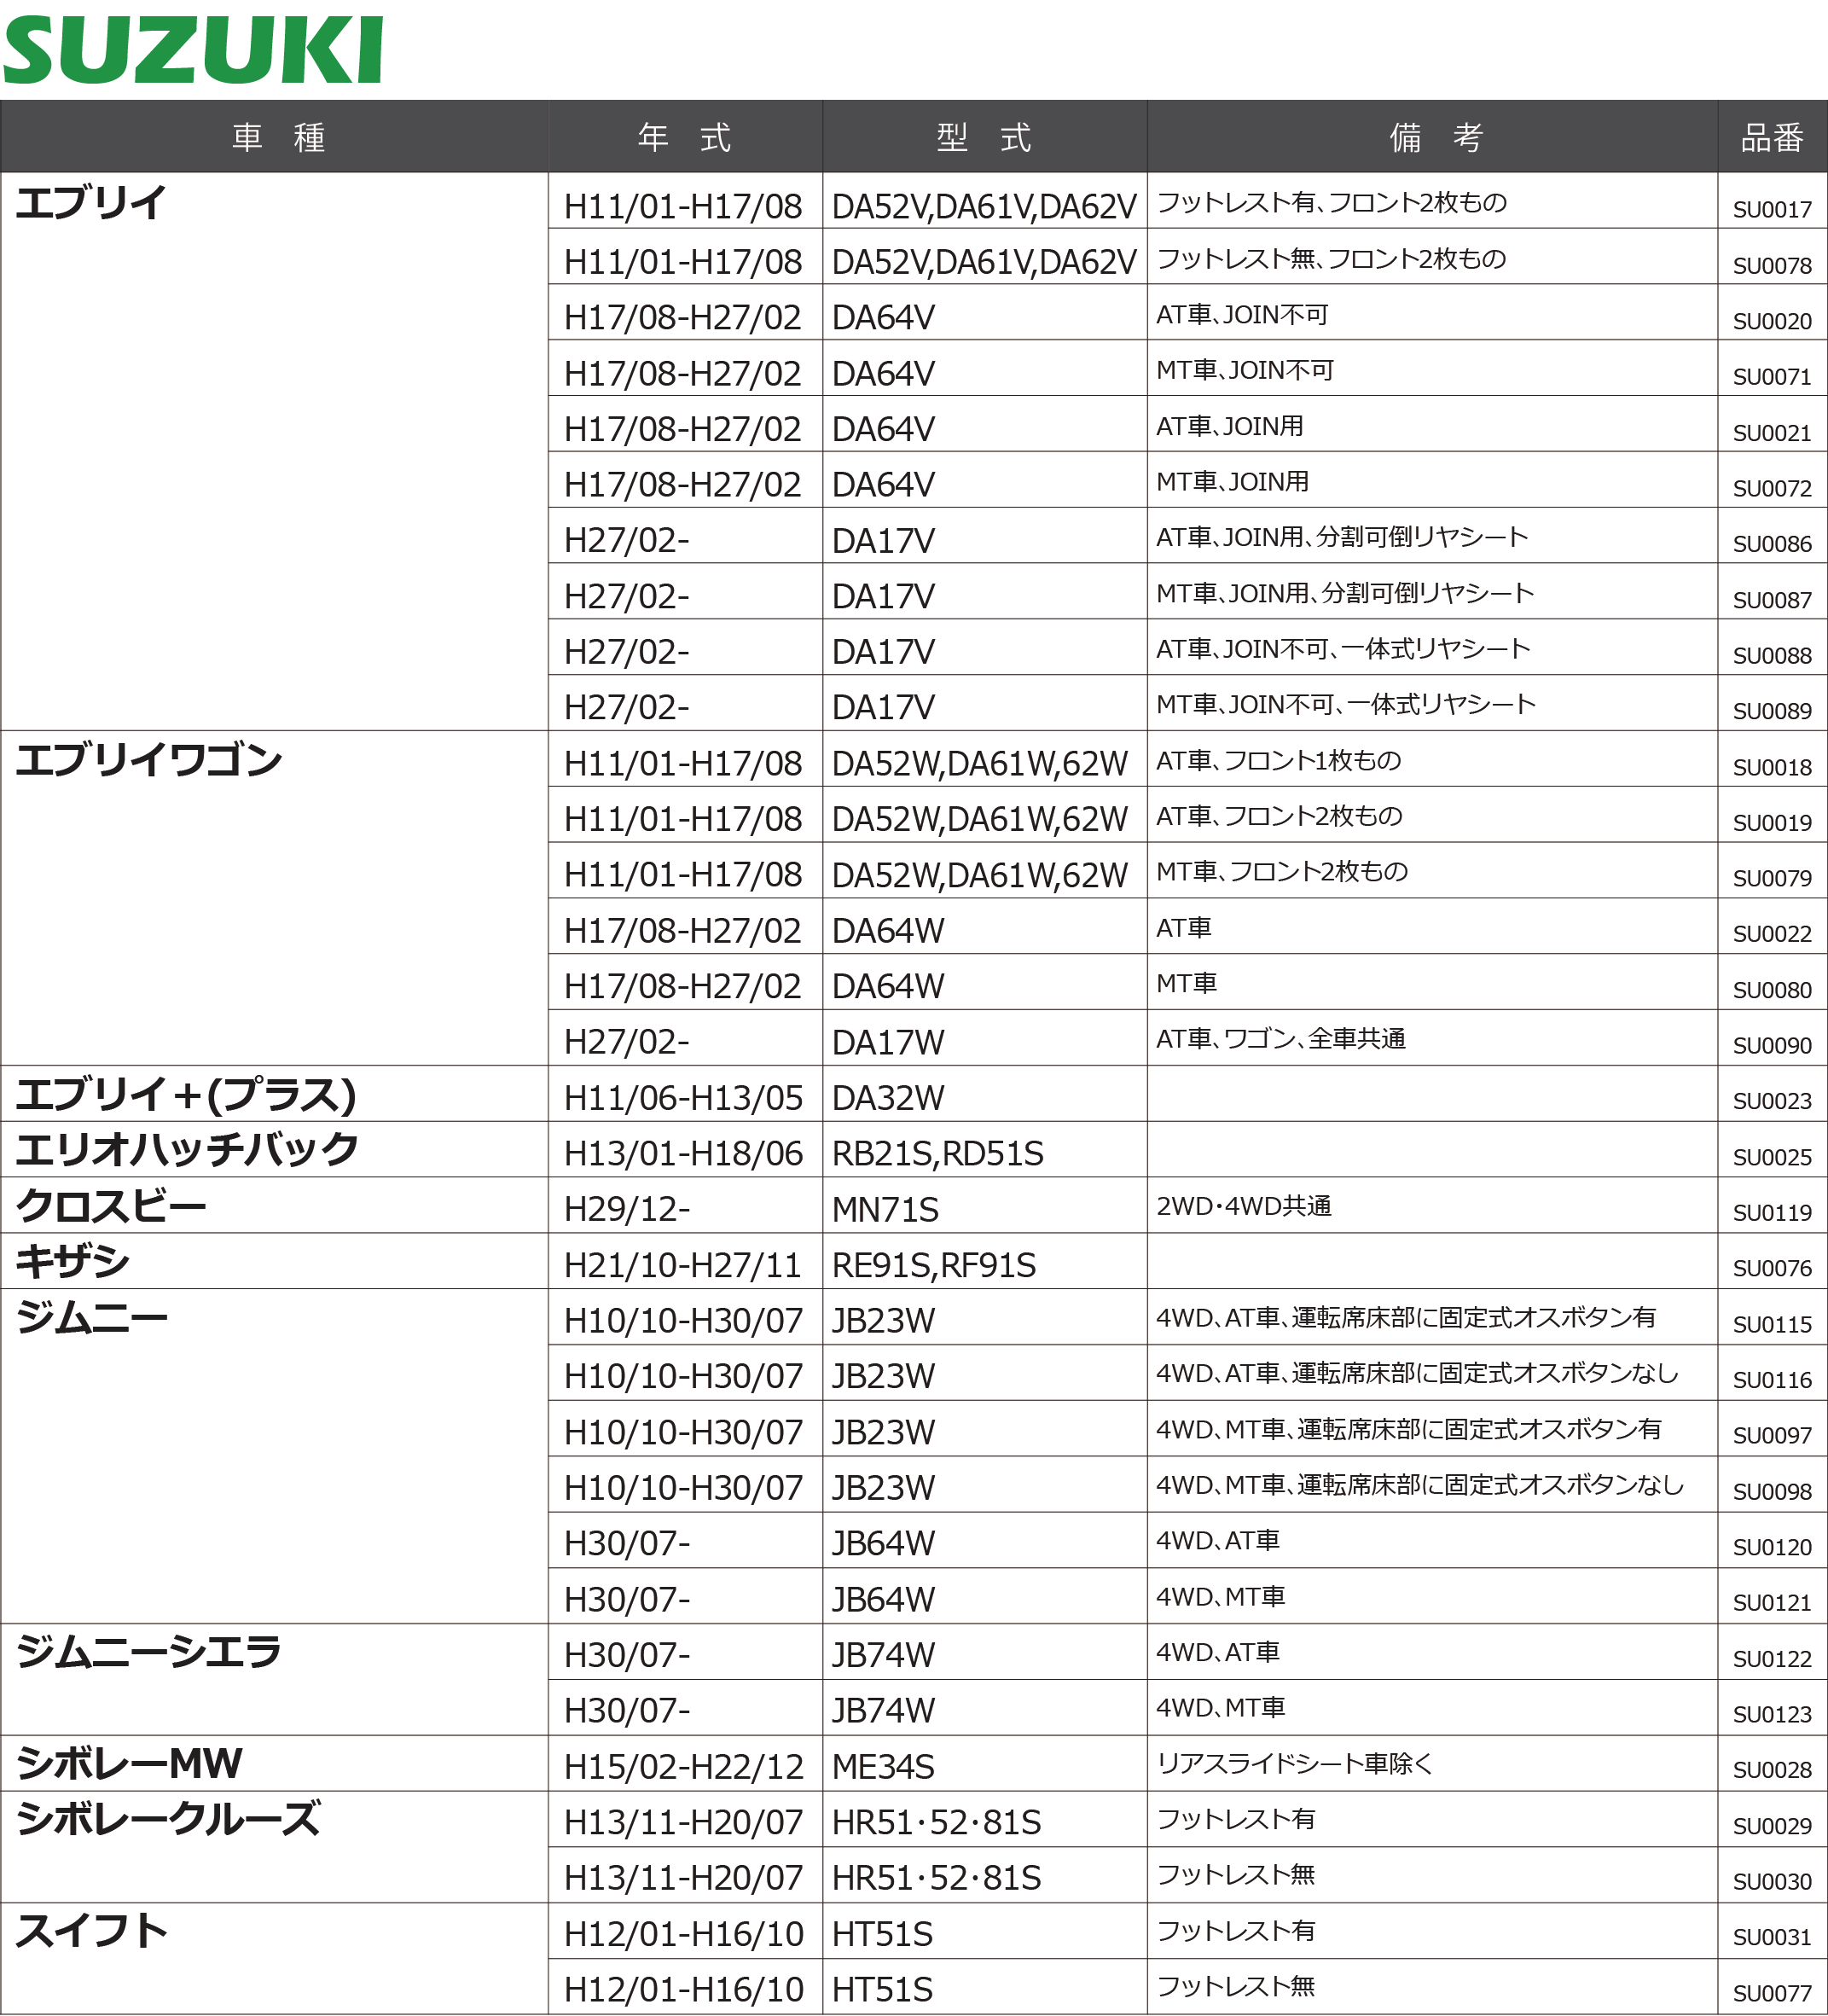Click the DA32W model code
The width and height of the screenshot is (1828, 2016).
887,1098
